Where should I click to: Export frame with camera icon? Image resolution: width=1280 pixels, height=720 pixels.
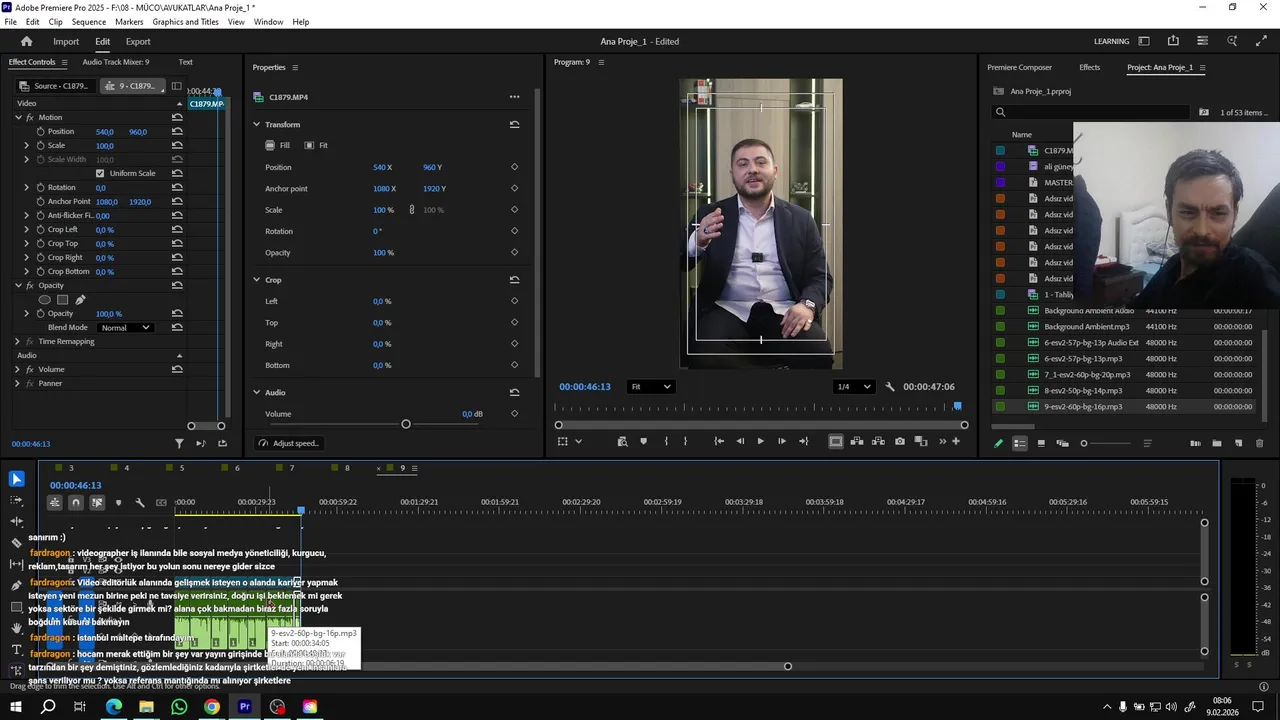click(x=900, y=441)
